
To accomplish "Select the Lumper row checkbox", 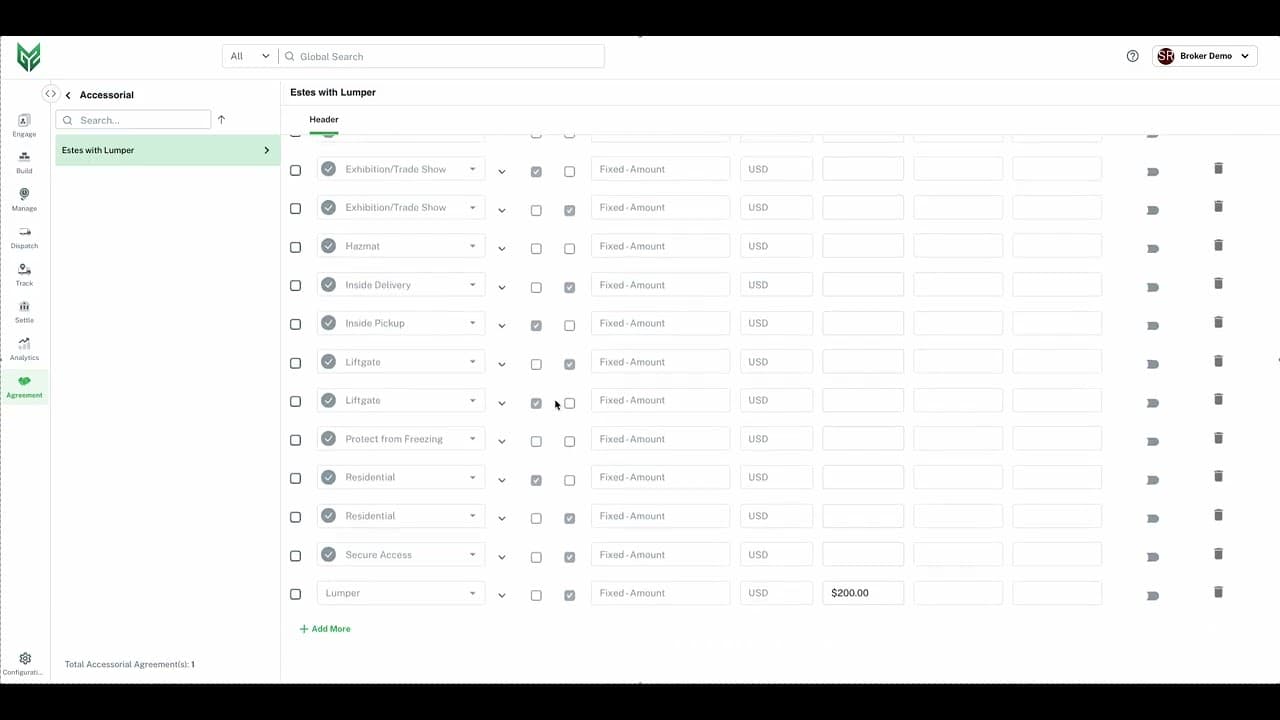I will coord(295,594).
